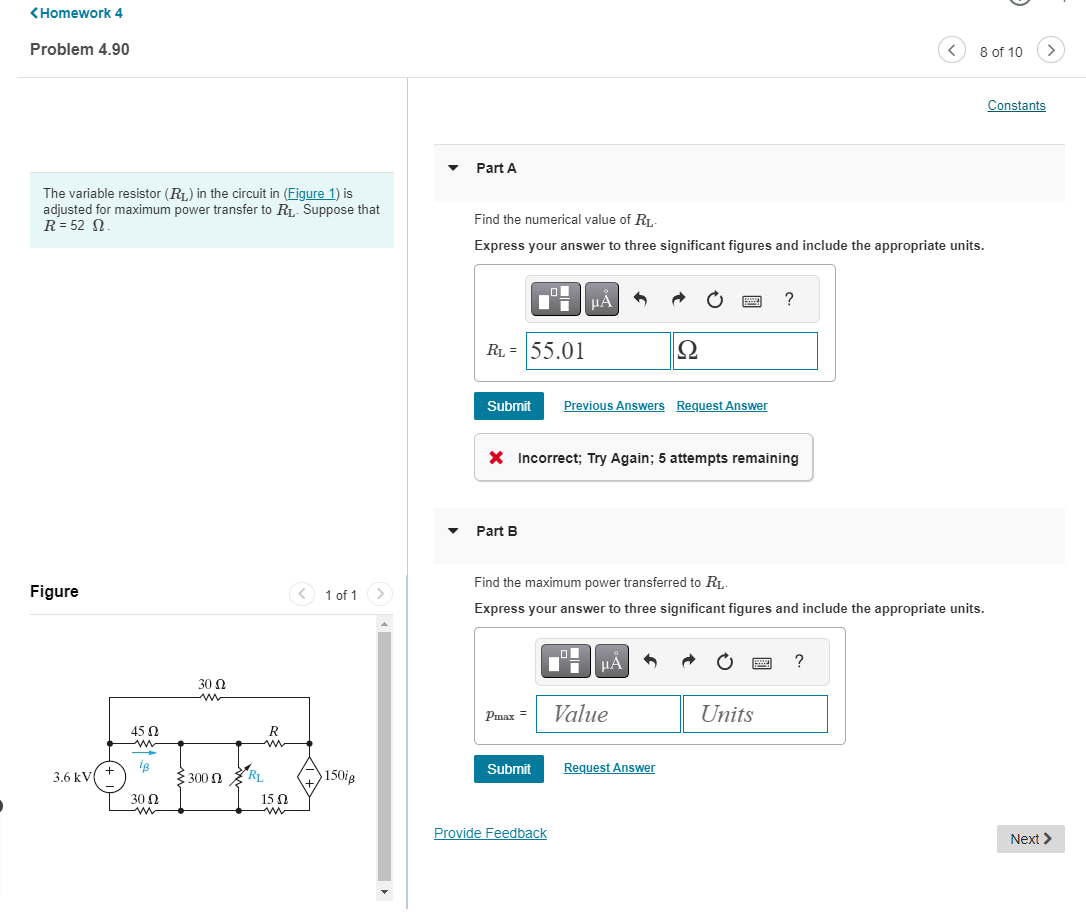Select the μA units icon in Part A
1086x923 pixels.
(601, 298)
